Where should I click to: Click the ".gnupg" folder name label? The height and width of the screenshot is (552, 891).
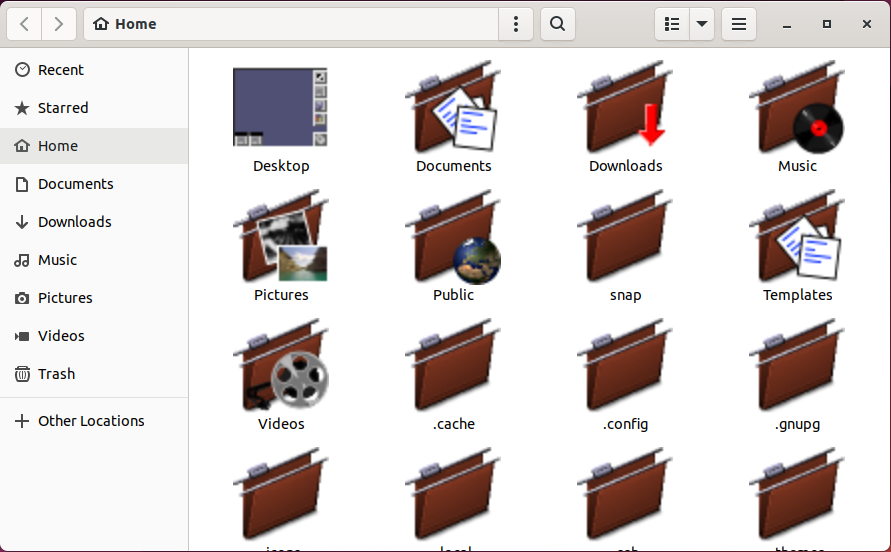coord(797,424)
